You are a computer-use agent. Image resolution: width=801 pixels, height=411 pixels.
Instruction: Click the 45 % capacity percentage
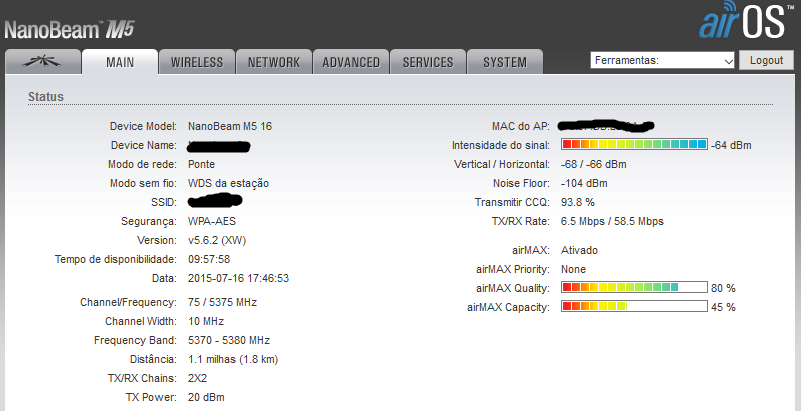point(723,307)
